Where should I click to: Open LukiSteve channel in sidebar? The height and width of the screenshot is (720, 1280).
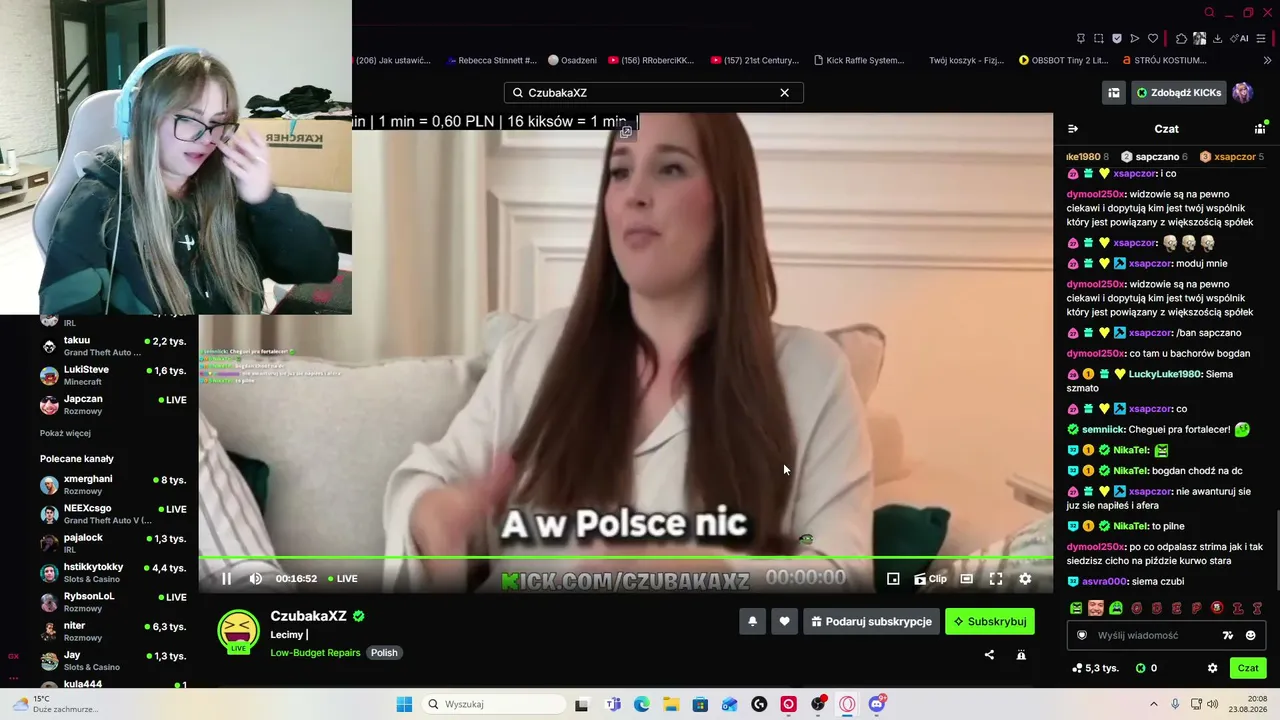(113, 375)
